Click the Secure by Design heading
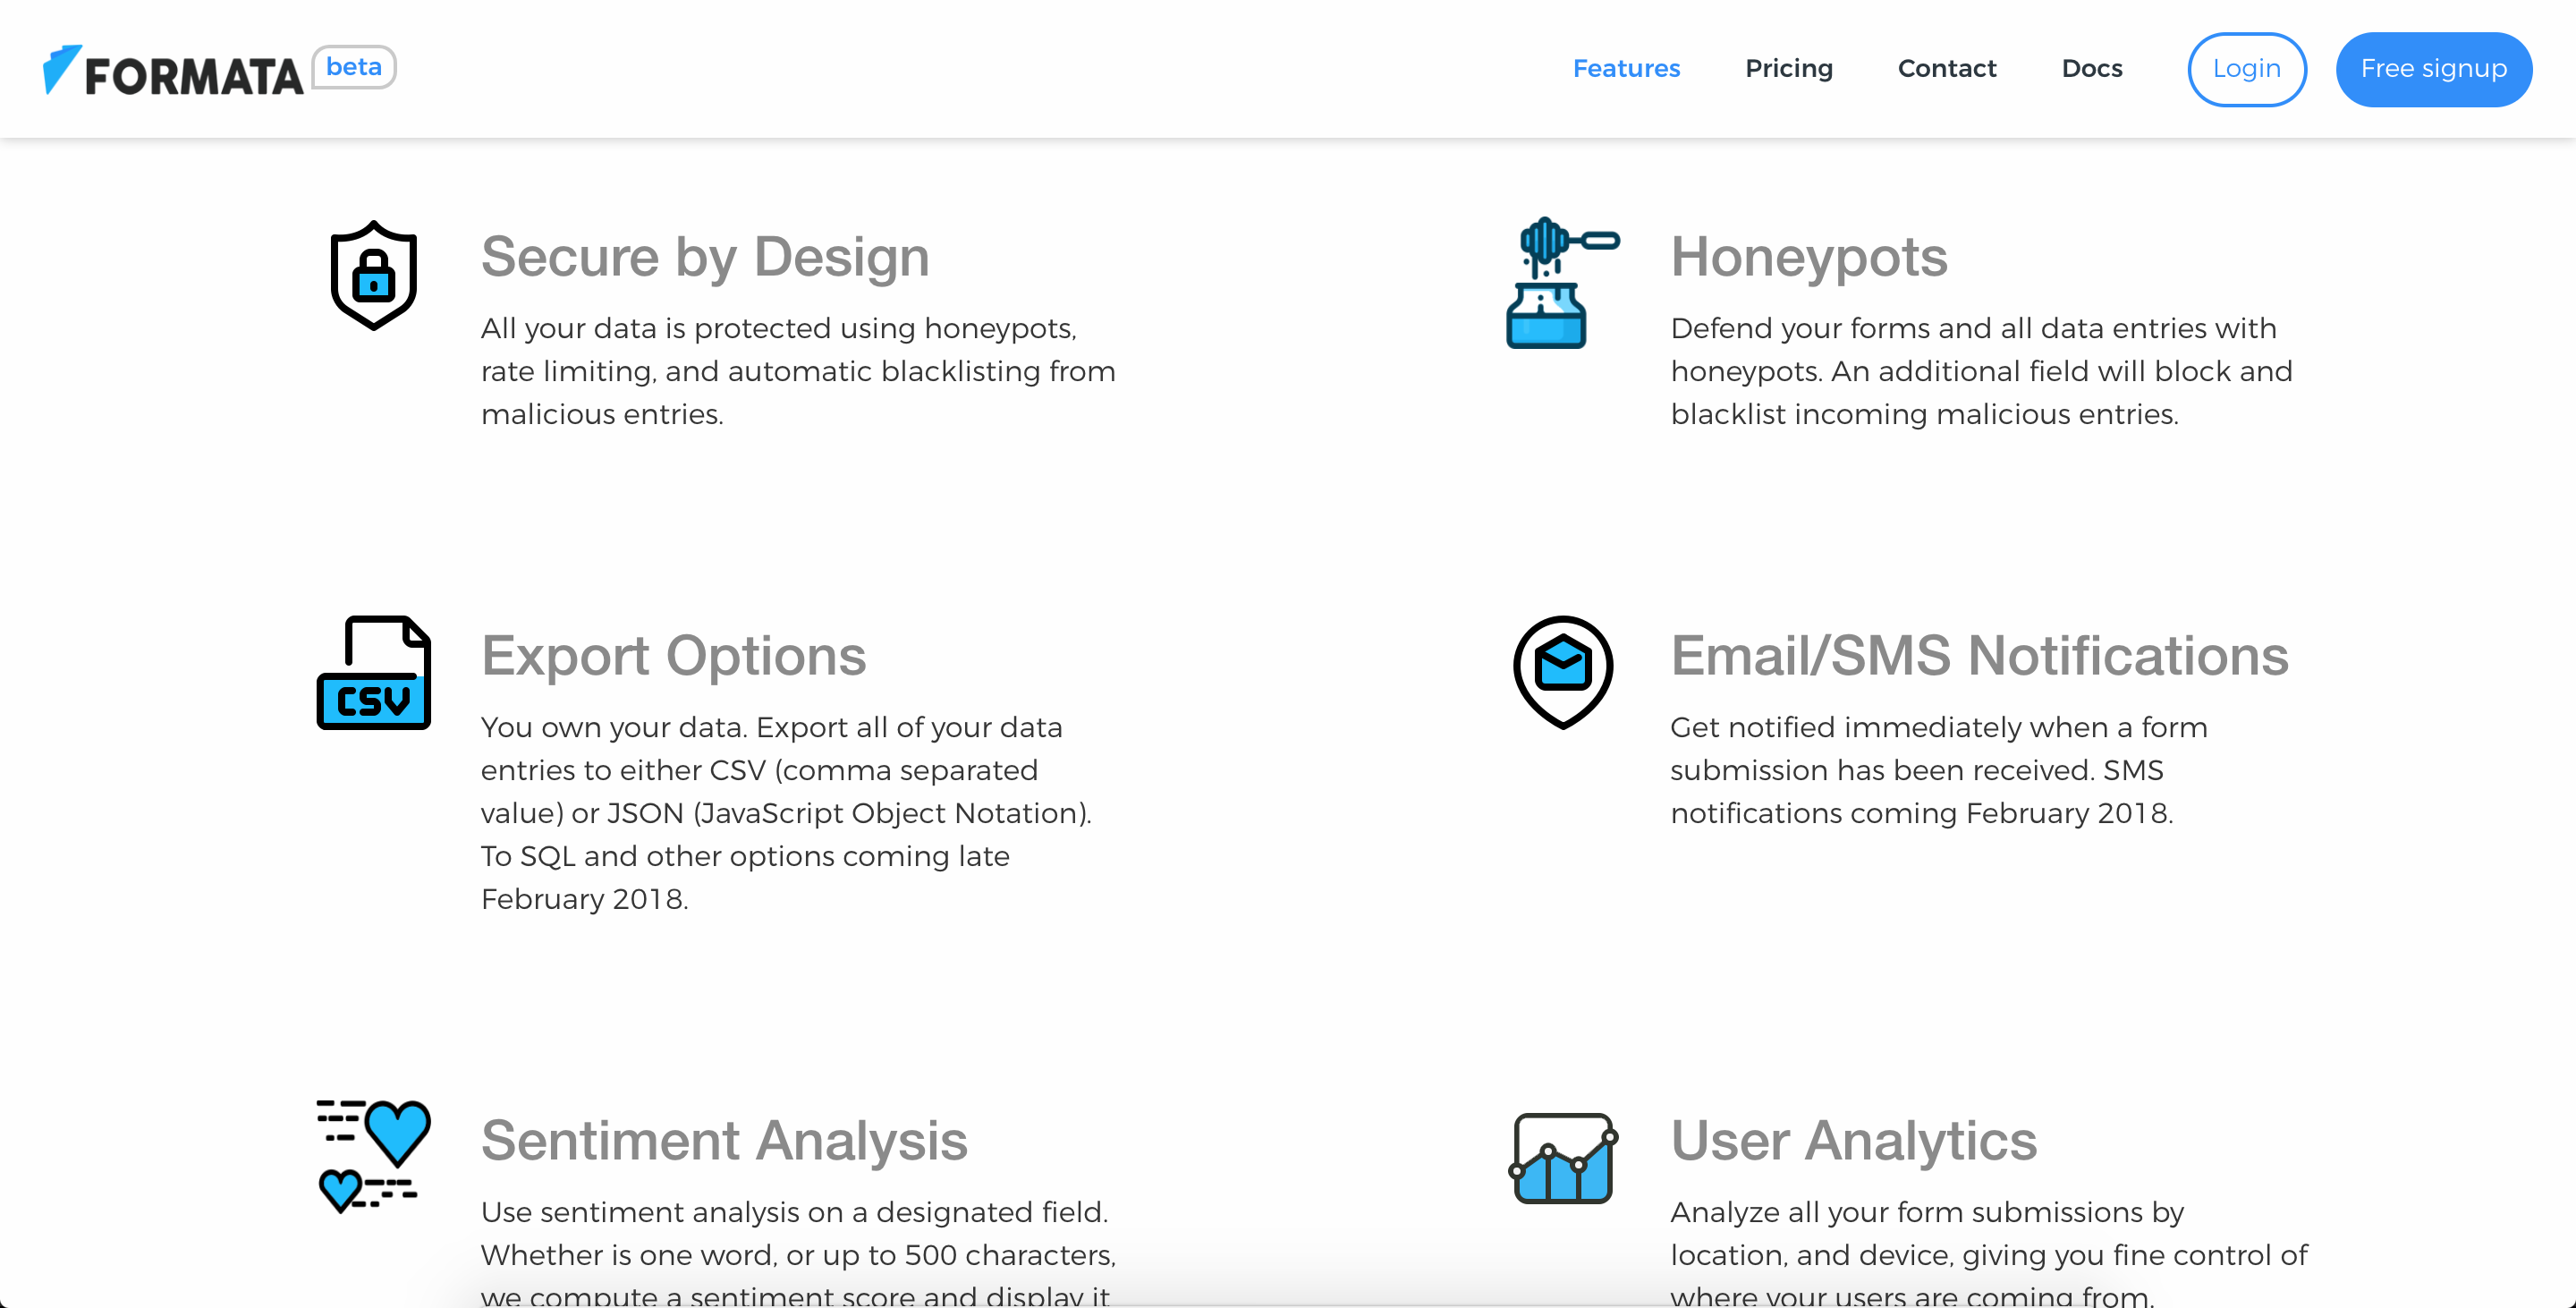The height and width of the screenshot is (1308, 2576). tap(705, 257)
